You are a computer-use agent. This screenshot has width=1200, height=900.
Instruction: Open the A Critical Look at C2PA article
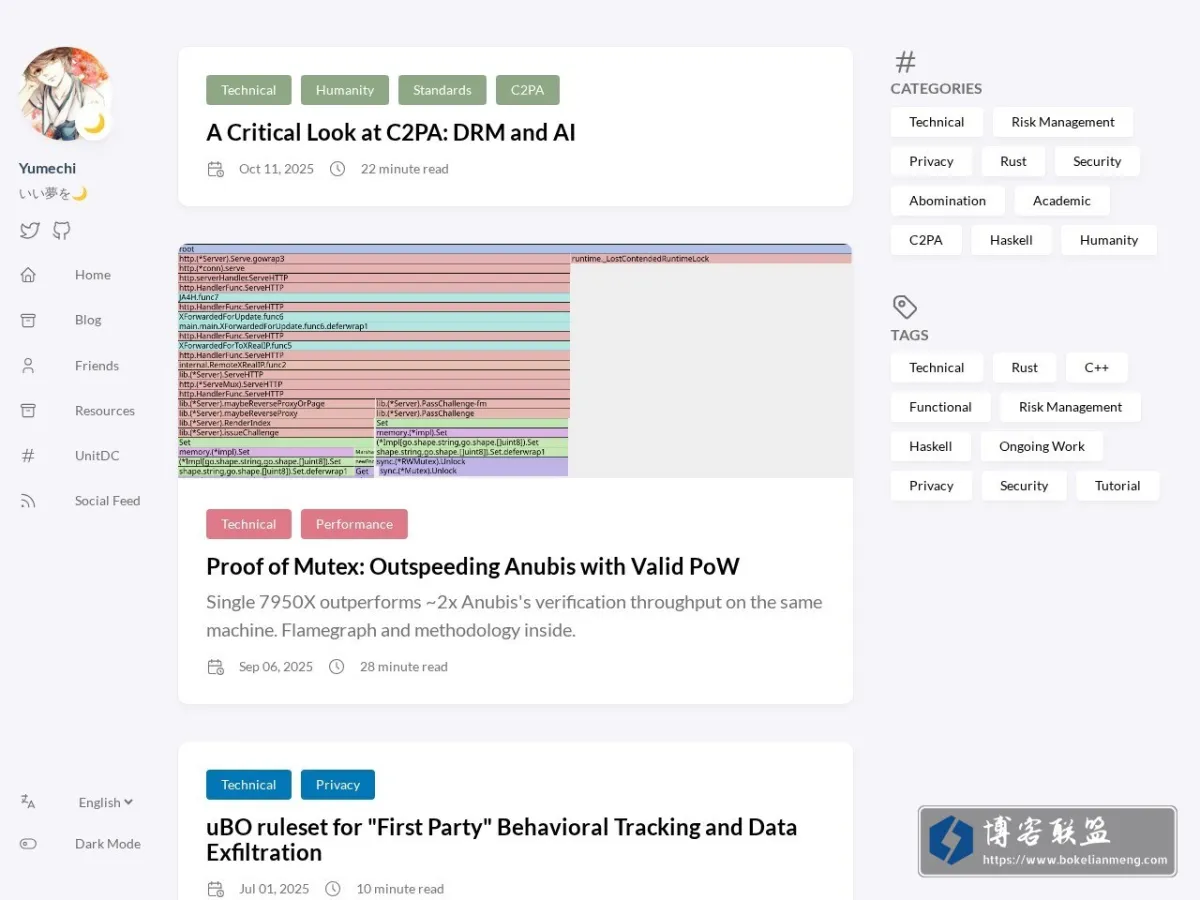point(391,132)
